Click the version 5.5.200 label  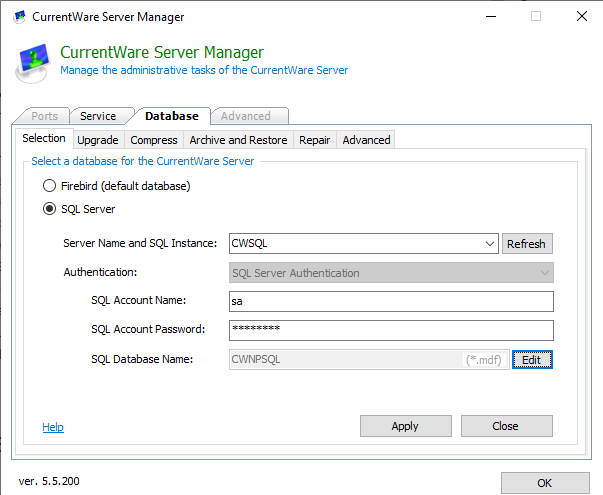49,481
